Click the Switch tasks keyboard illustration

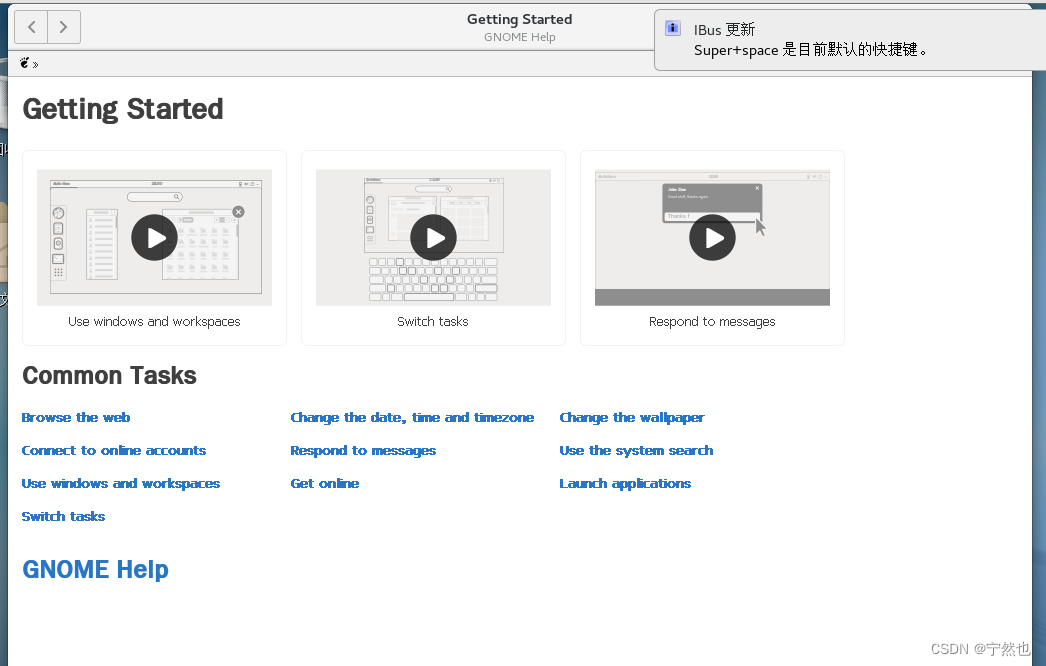[433, 280]
